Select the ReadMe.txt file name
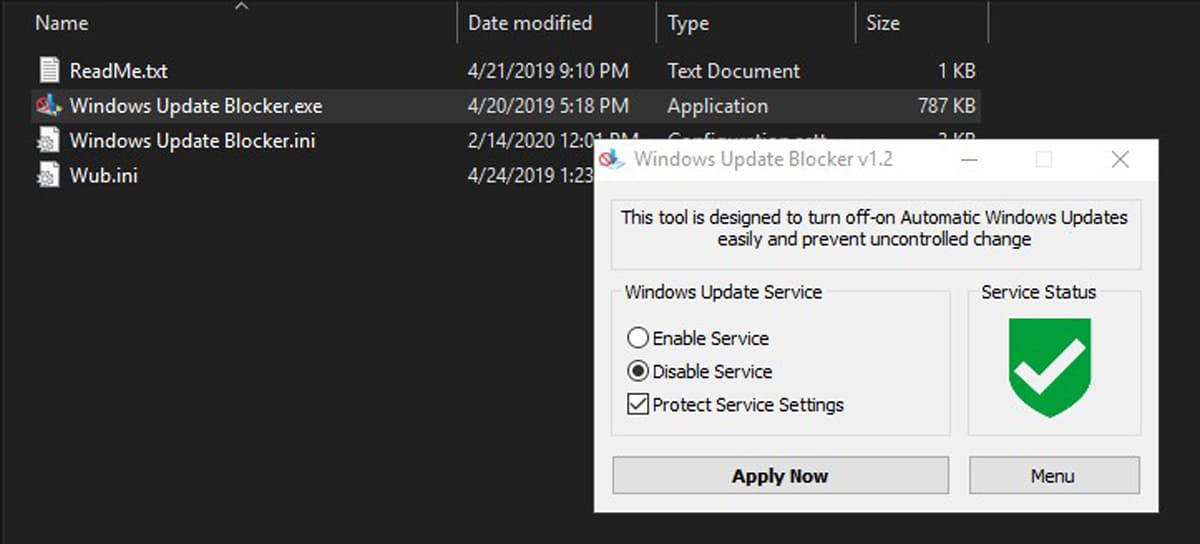This screenshot has height=544, width=1200. coord(121,71)
